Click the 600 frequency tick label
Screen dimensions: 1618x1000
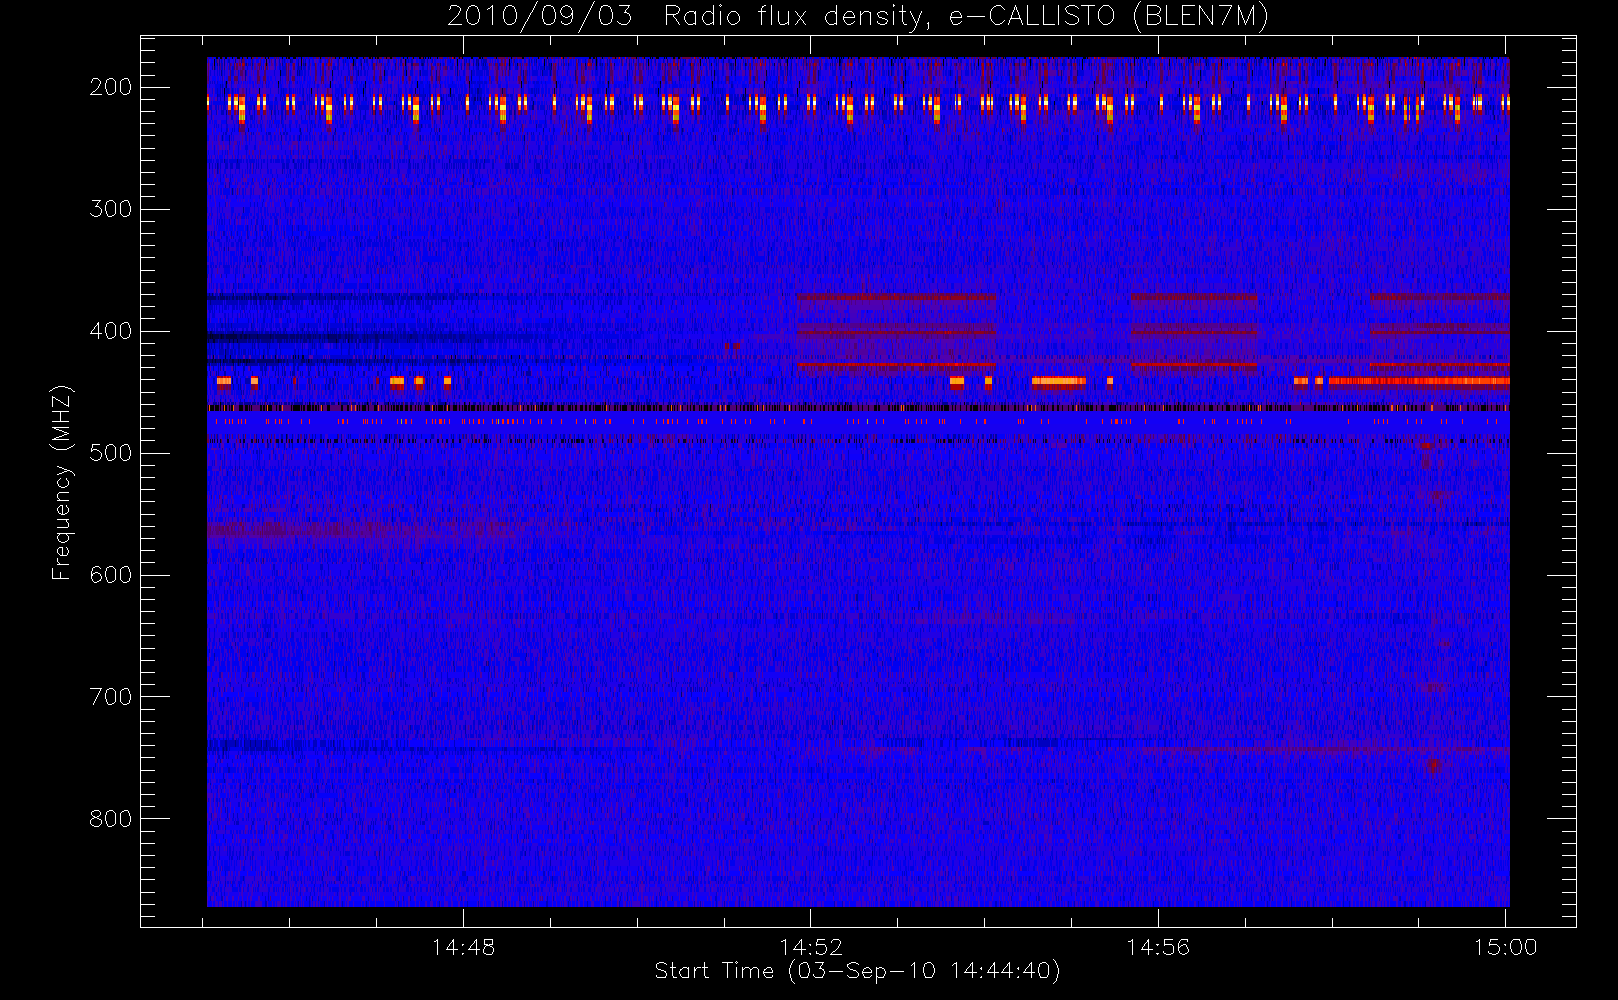coord(111,575)
